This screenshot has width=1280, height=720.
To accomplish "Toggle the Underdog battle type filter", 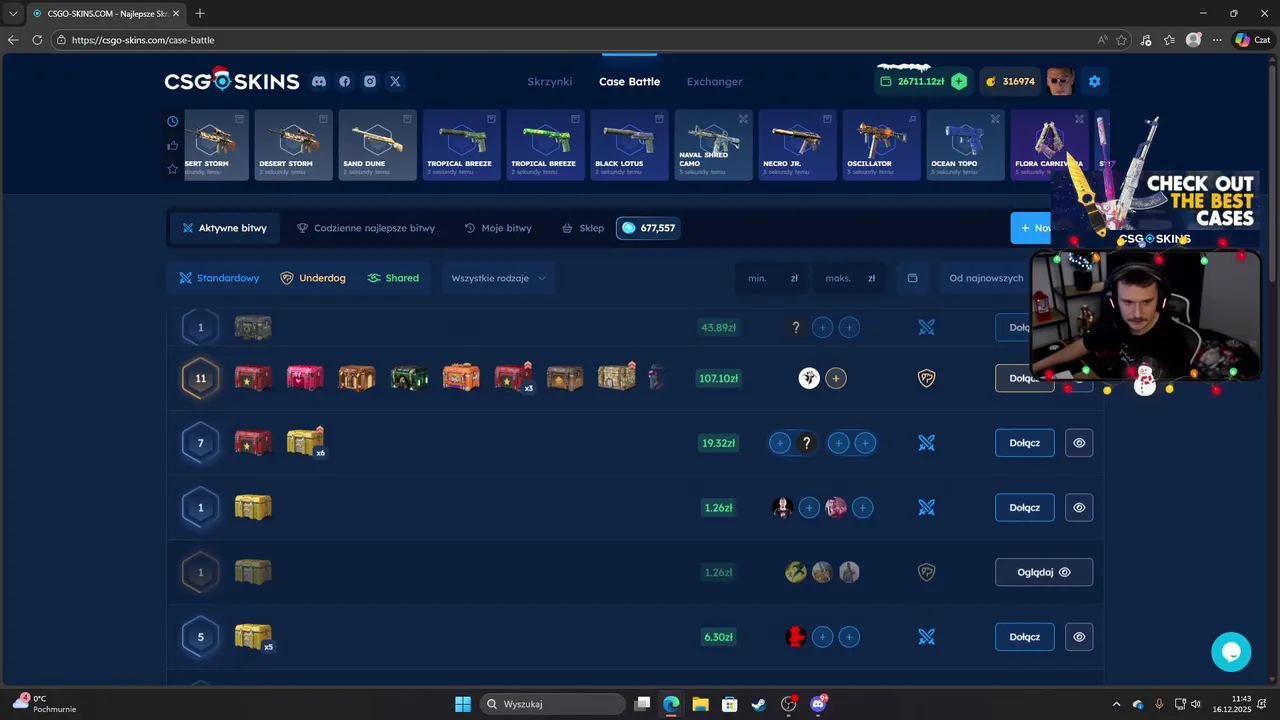I will [313, 278].
